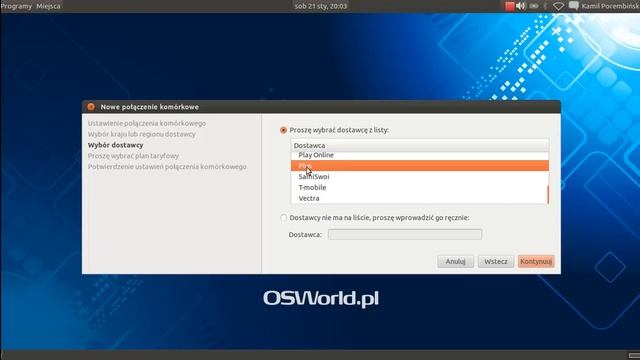
Task: Select the highlighted Plus provider row
Action: [420, 166]
